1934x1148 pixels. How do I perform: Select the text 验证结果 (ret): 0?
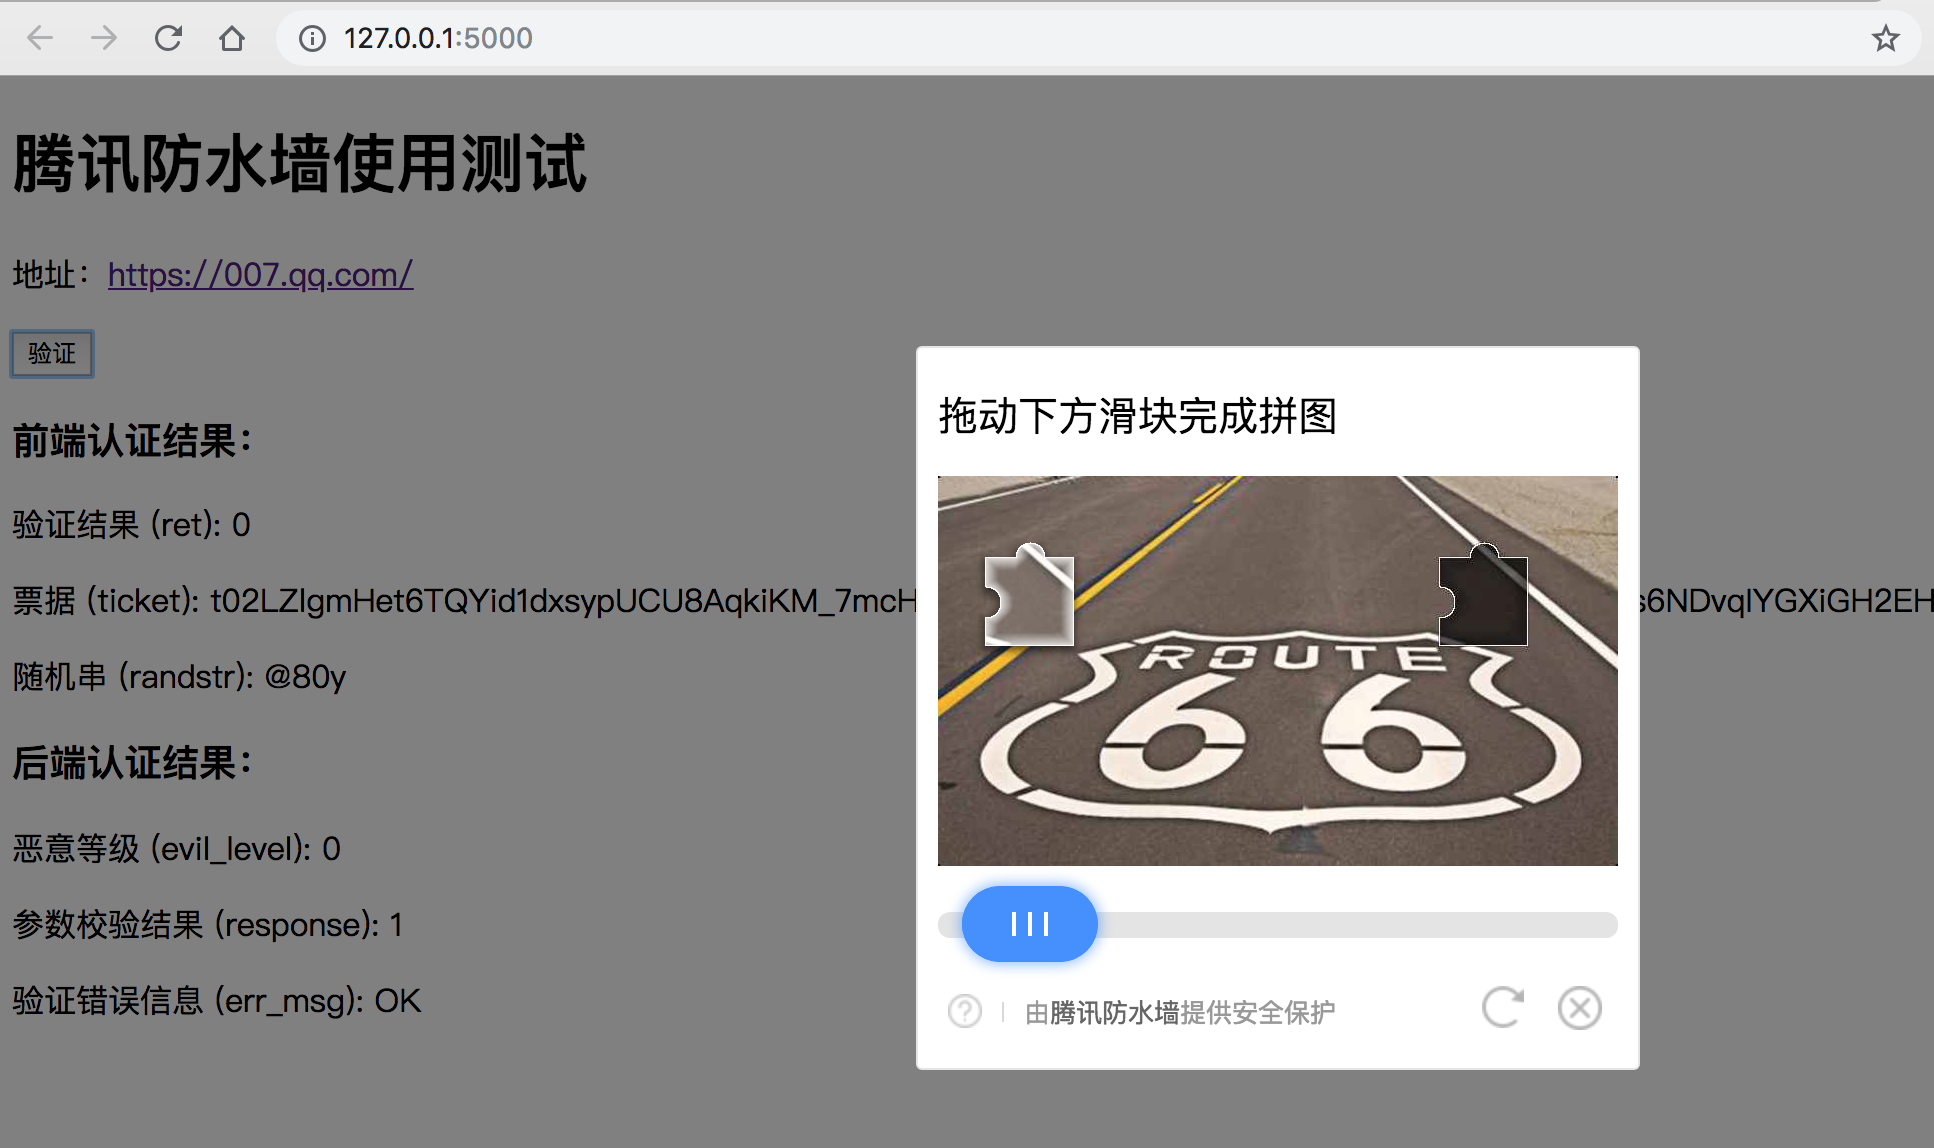tap(131, 525)
